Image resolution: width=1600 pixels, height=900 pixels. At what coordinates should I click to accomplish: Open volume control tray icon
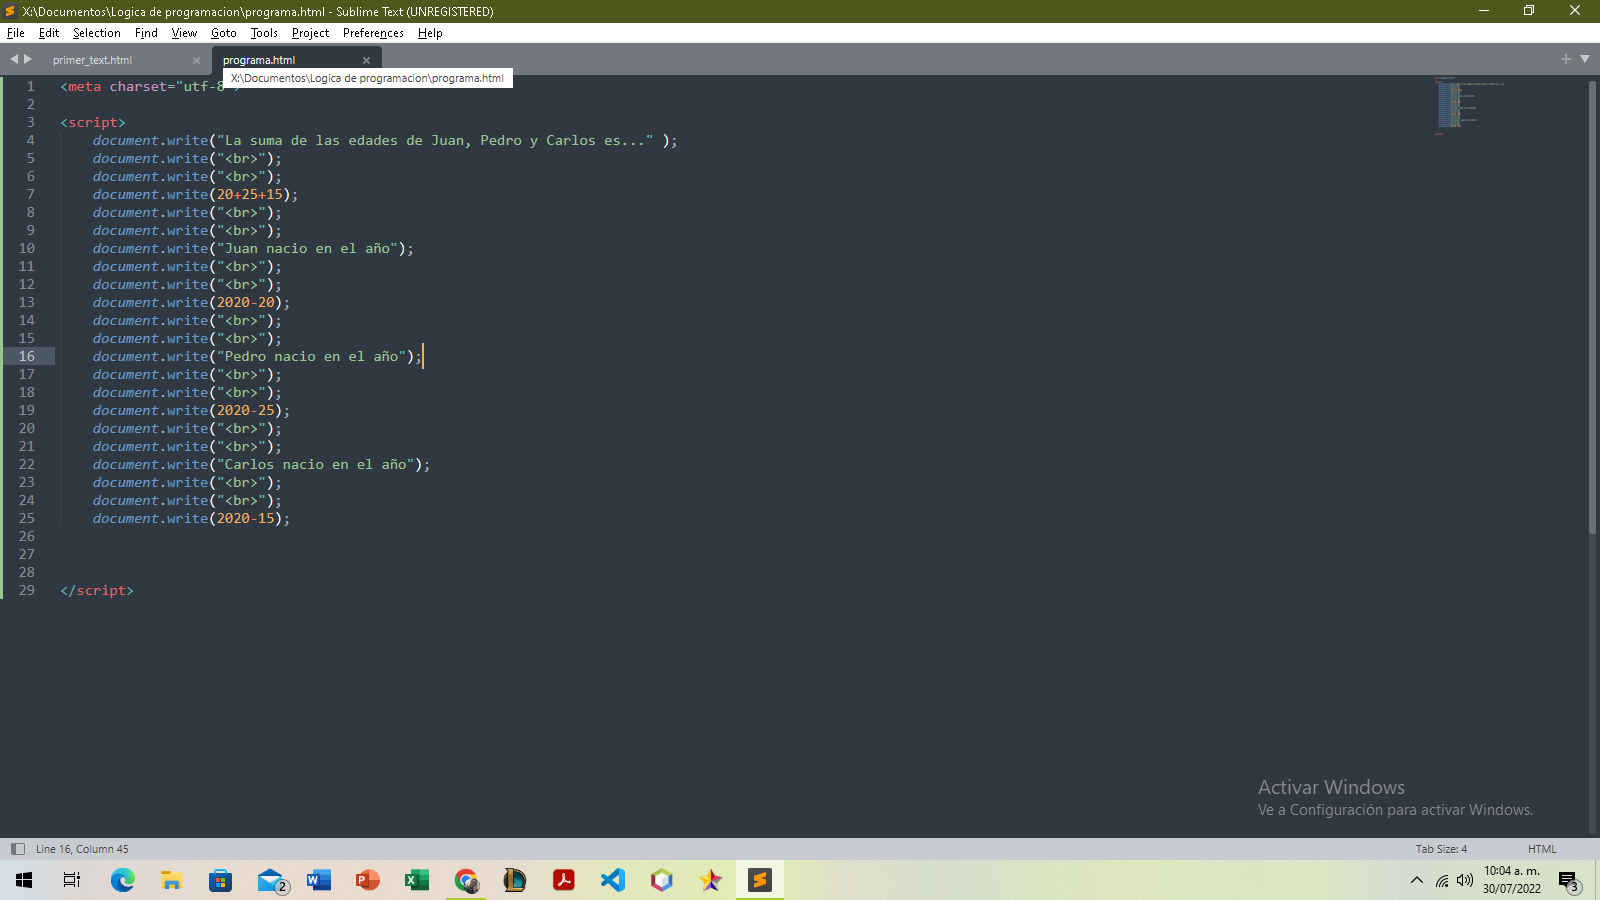(x=1465, y=880)
